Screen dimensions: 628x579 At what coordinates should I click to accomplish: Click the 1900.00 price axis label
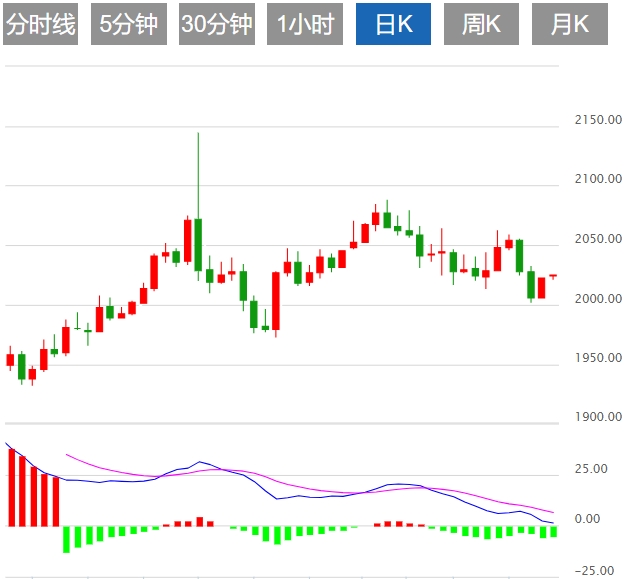598,417
